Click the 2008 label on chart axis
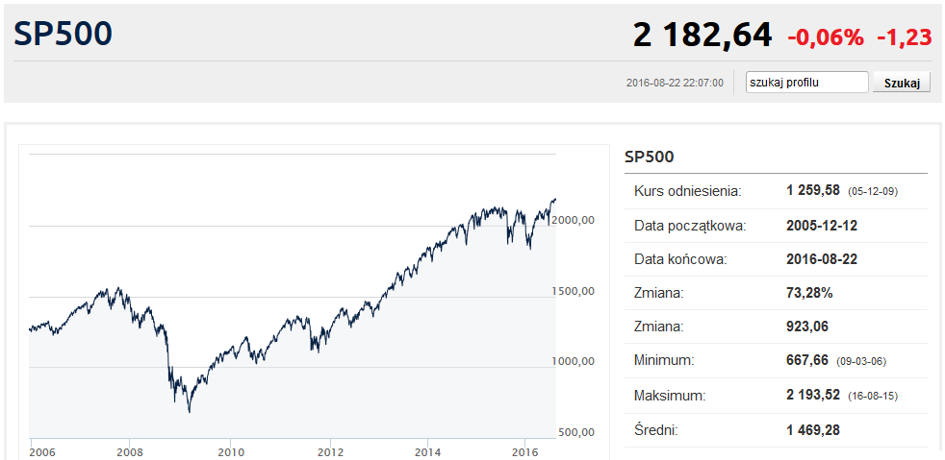Image resolution: width=945 pixels, height=460 pixels. (x=130, y=451)
